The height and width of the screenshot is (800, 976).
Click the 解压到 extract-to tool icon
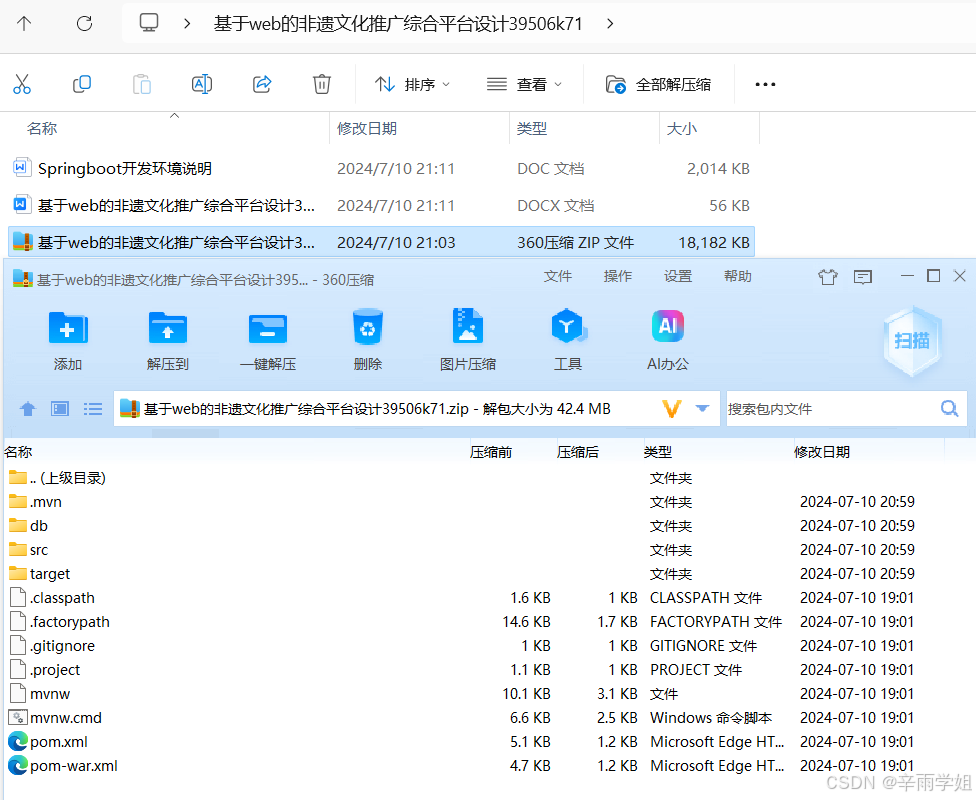(x=167, y=340)
